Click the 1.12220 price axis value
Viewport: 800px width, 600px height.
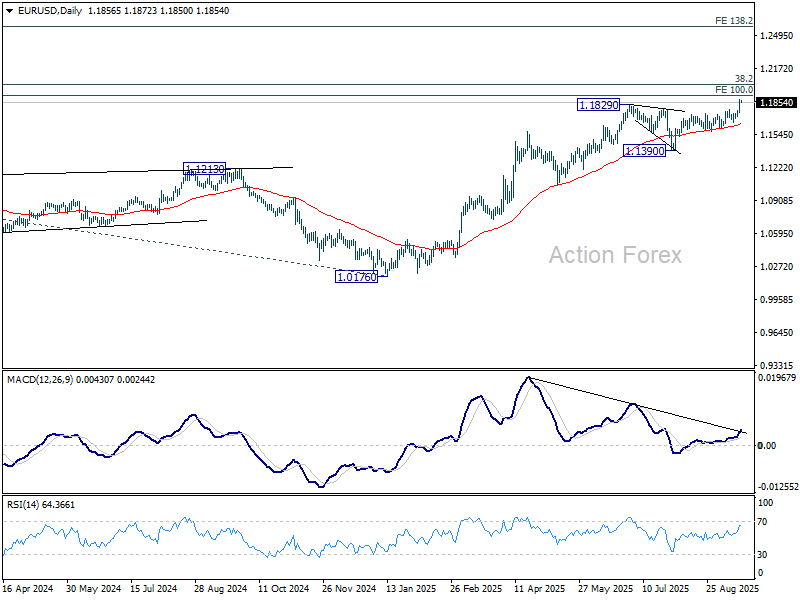pos(777,168)
